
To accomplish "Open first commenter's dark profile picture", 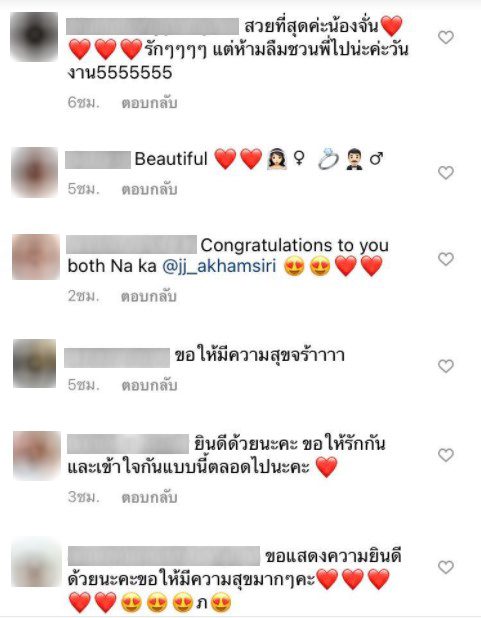I will click(34, 37).
